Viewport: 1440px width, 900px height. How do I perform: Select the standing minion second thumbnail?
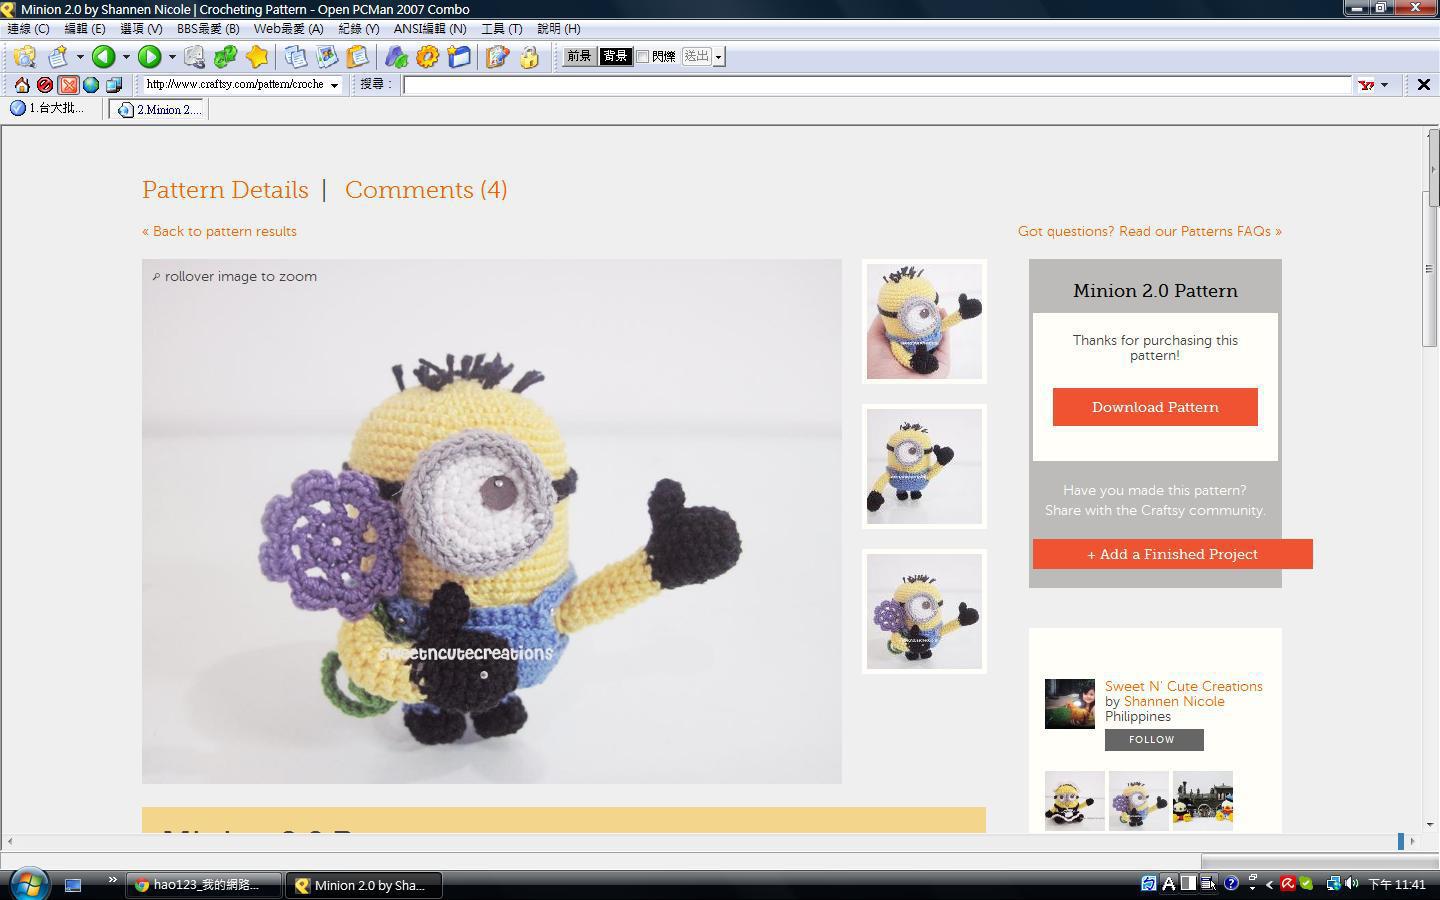click(x=924, y=466)
